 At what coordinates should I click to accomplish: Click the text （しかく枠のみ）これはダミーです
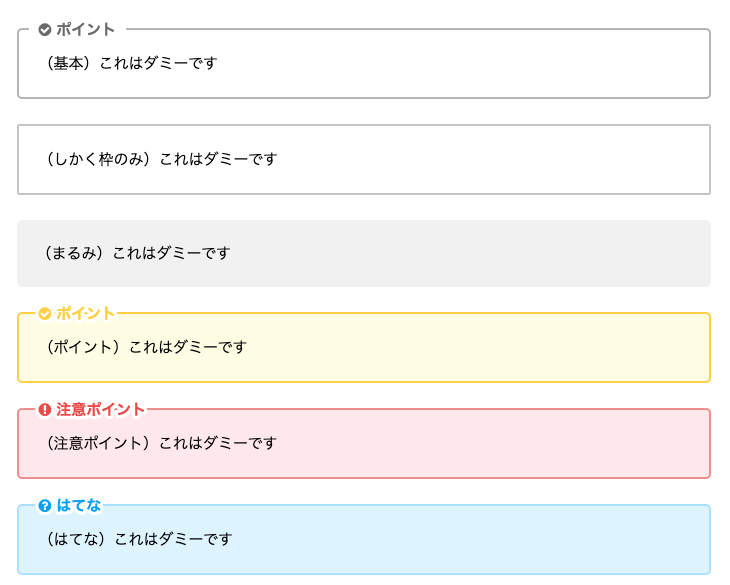tap(160, 159)
